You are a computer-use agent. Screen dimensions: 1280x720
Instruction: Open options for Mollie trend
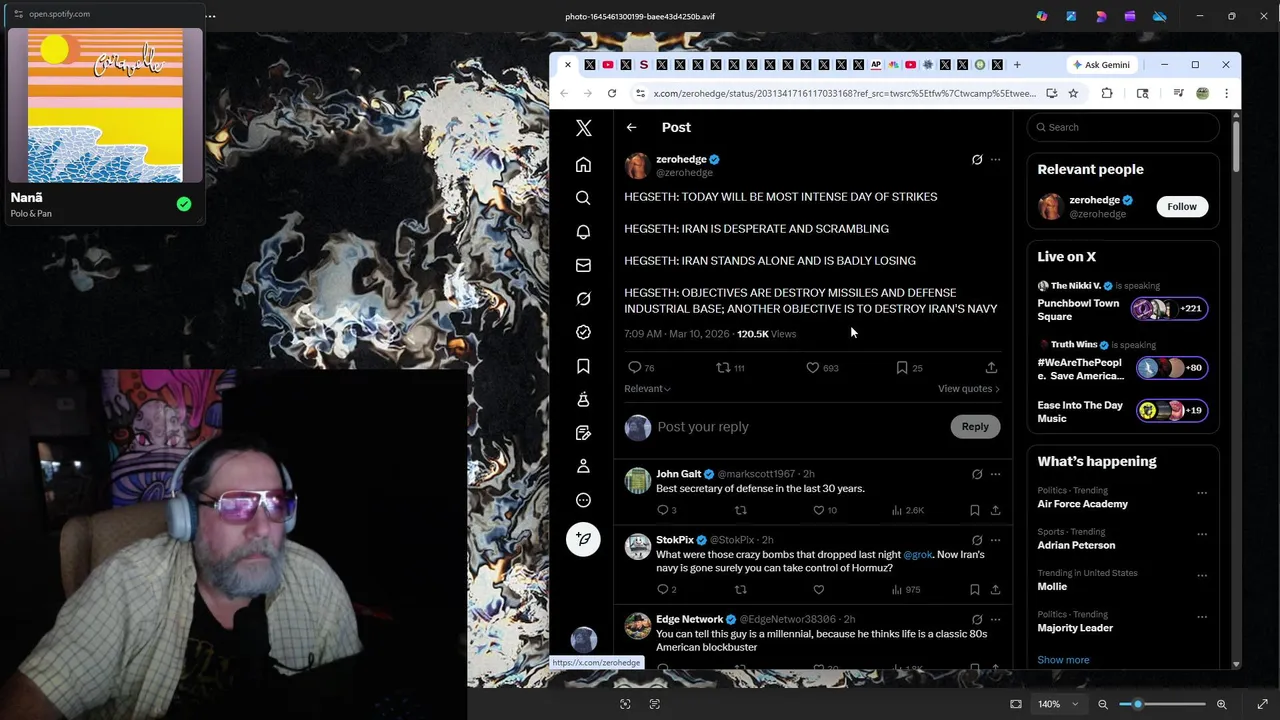(x=1202, y=575)
